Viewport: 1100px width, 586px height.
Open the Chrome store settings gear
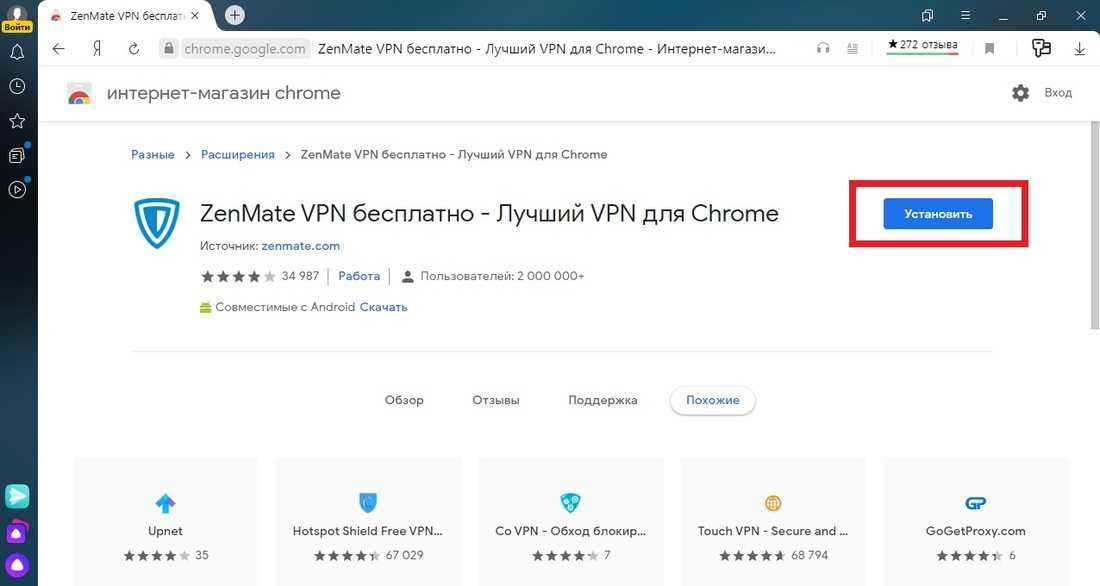1020,93
